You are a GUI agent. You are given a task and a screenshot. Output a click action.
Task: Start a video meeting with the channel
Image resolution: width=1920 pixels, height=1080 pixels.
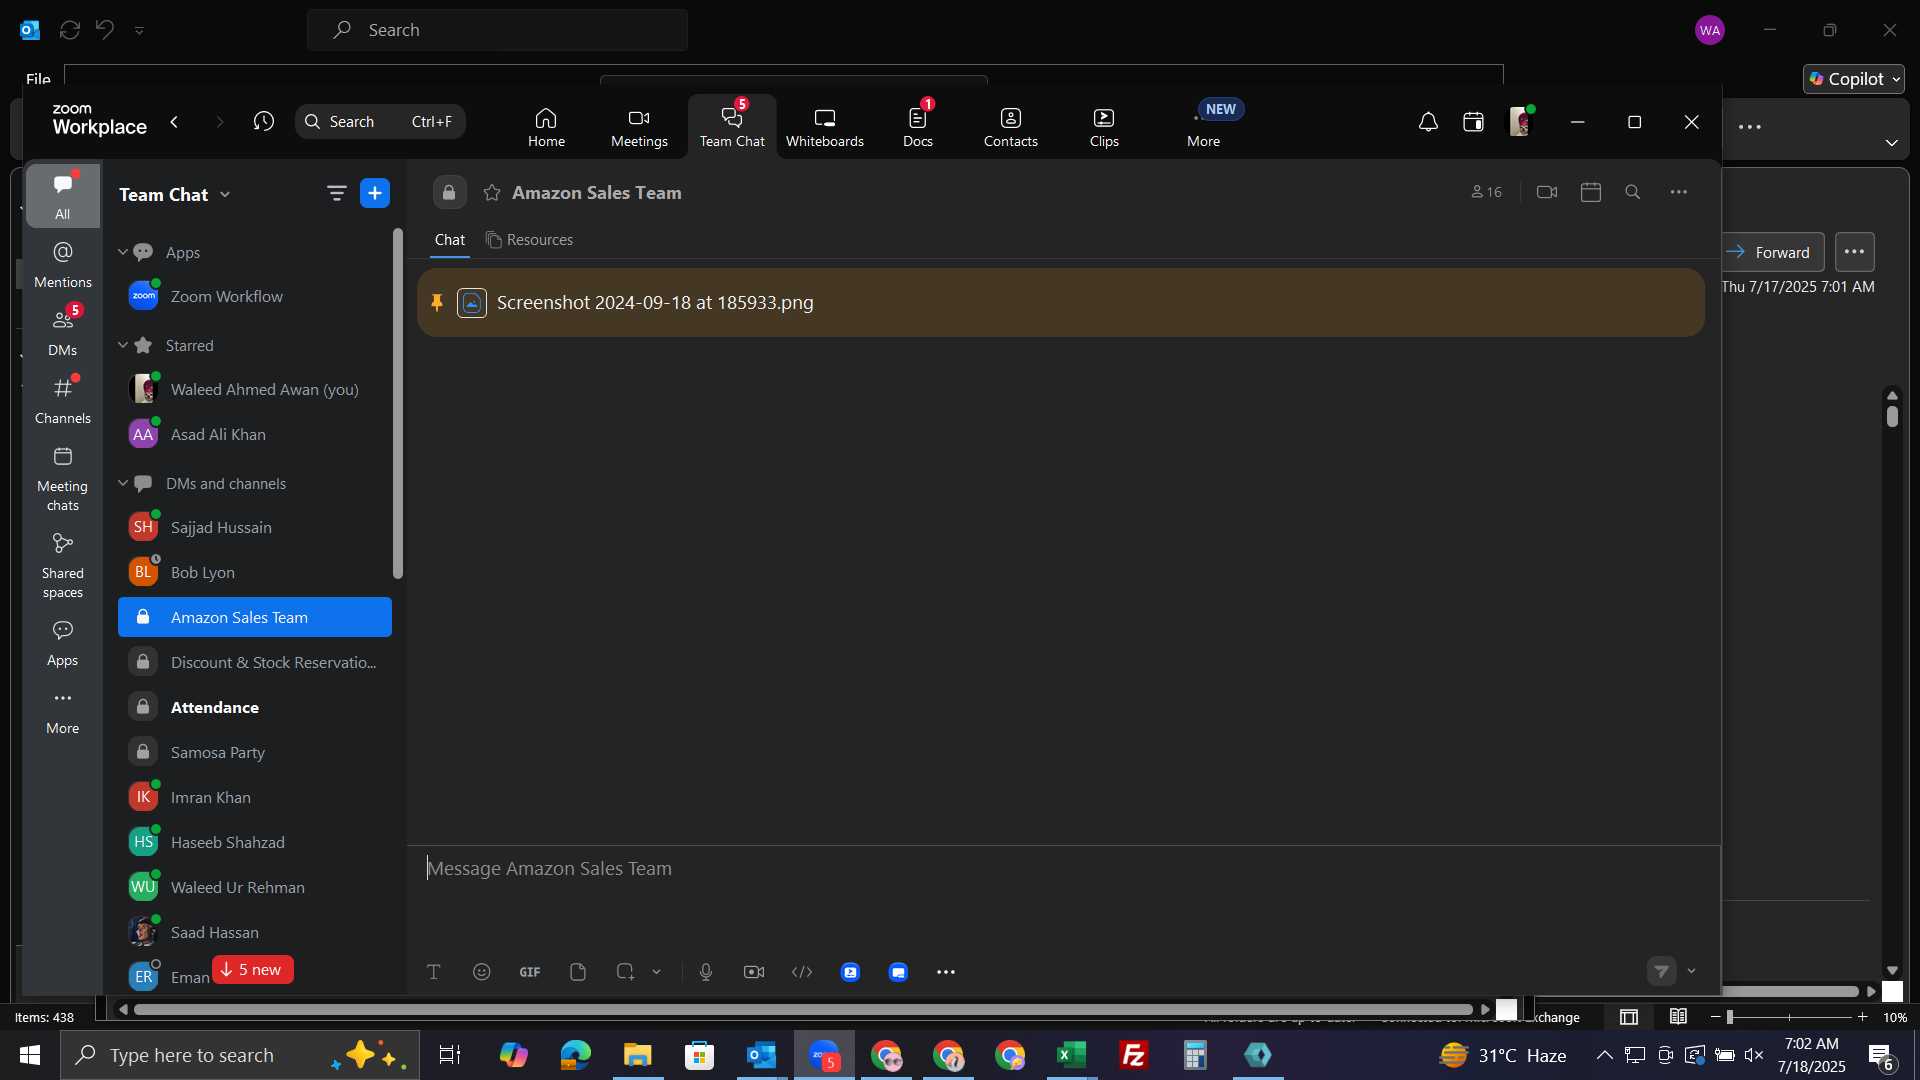pos(1546,192)
